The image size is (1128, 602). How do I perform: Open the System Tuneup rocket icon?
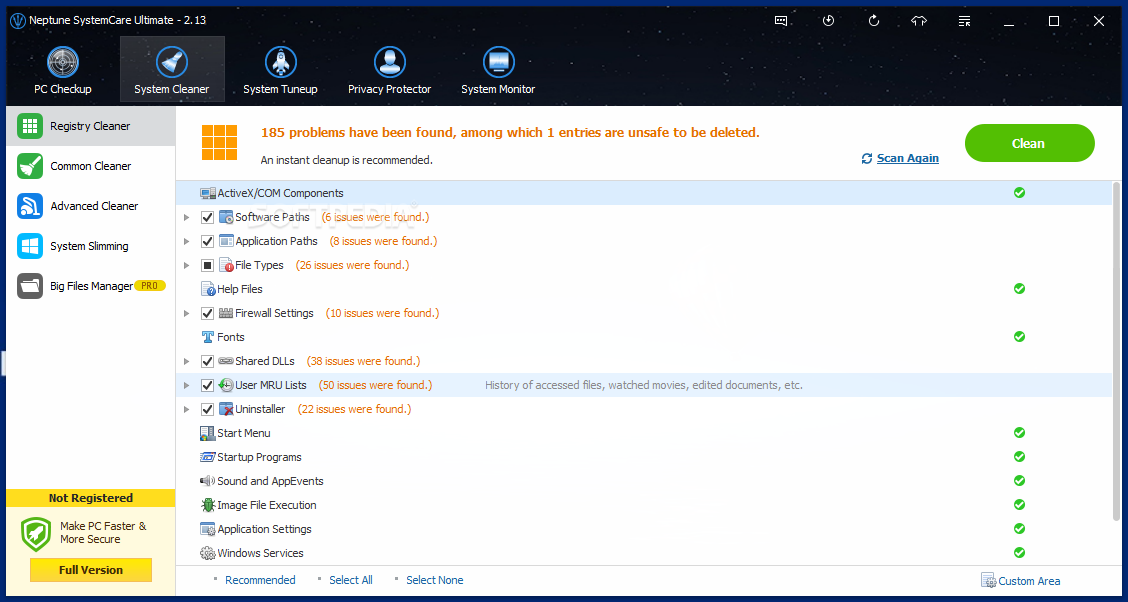281,63
